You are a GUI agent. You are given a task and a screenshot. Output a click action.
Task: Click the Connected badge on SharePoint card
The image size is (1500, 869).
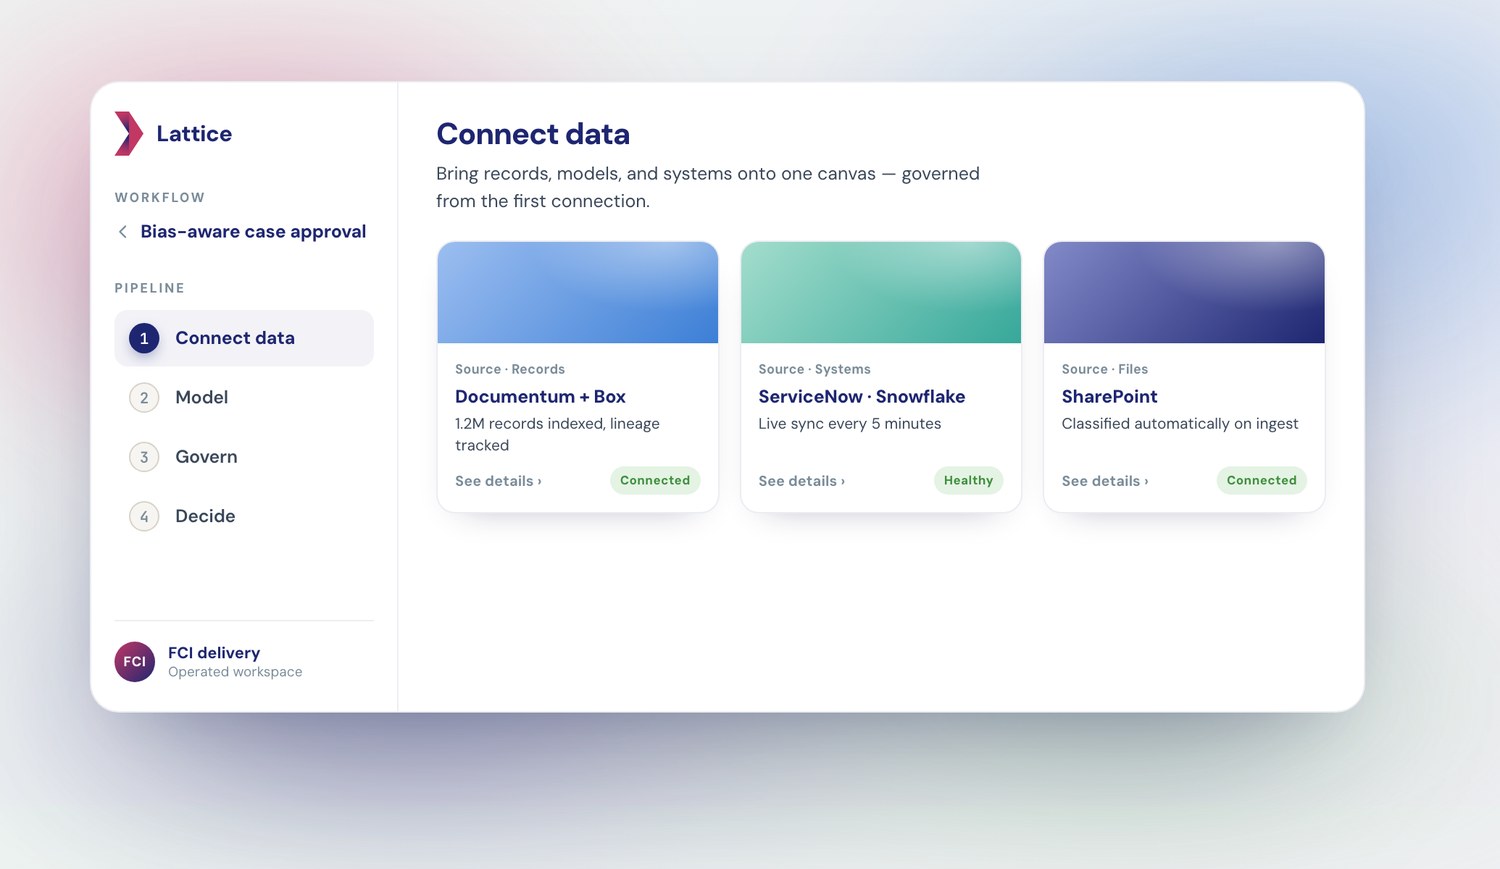point(1261,480)
